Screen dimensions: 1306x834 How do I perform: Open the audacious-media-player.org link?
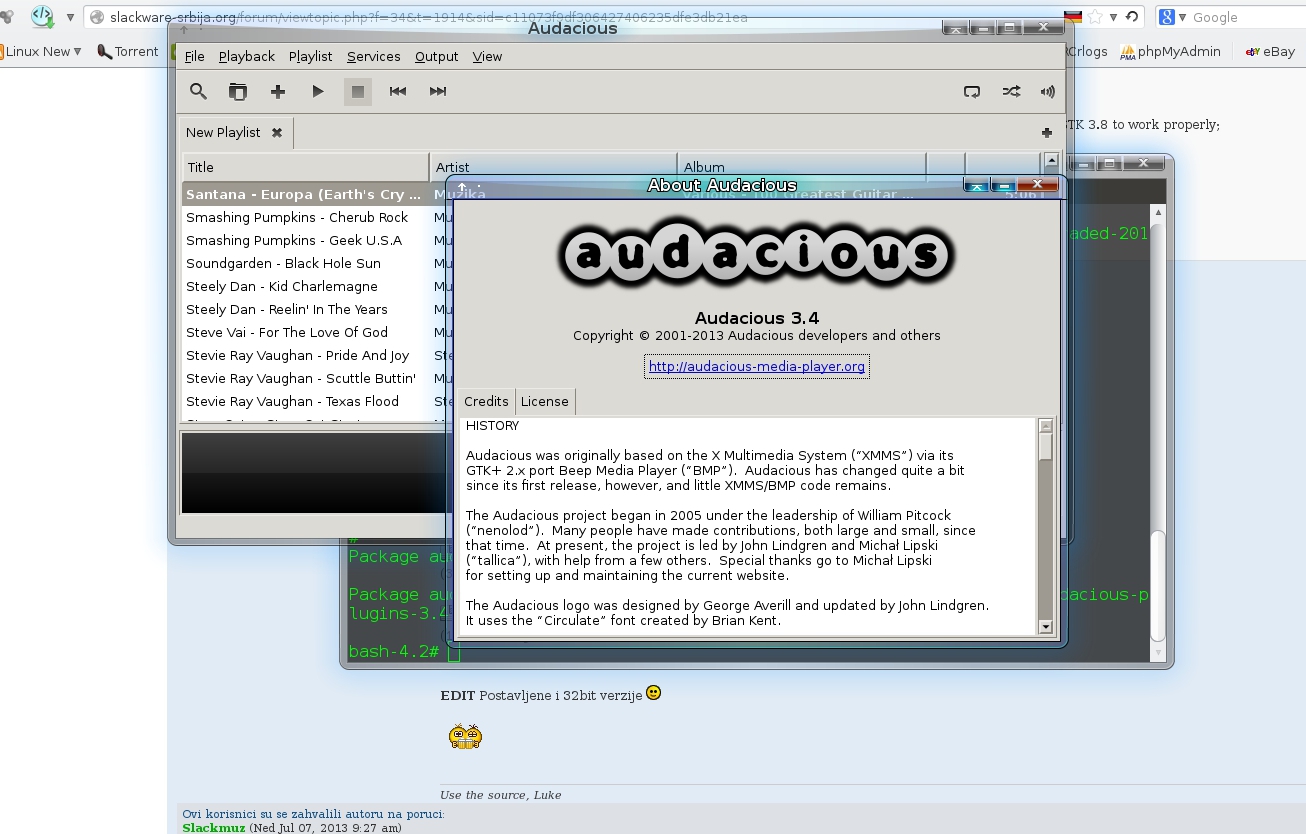coord(756,367)
